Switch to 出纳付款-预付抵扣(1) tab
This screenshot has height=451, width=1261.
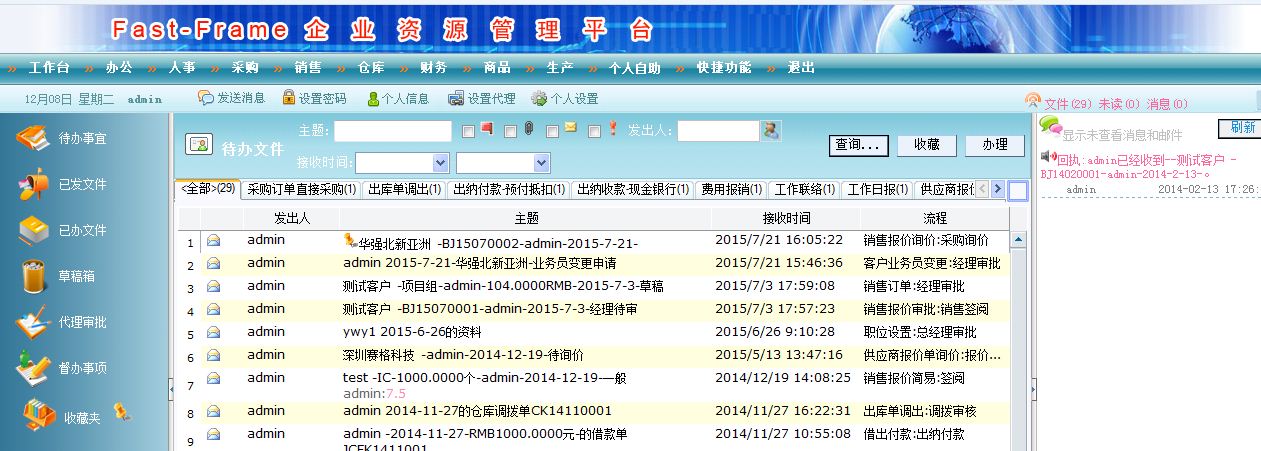pyautogui.click(x=508, y=189)
